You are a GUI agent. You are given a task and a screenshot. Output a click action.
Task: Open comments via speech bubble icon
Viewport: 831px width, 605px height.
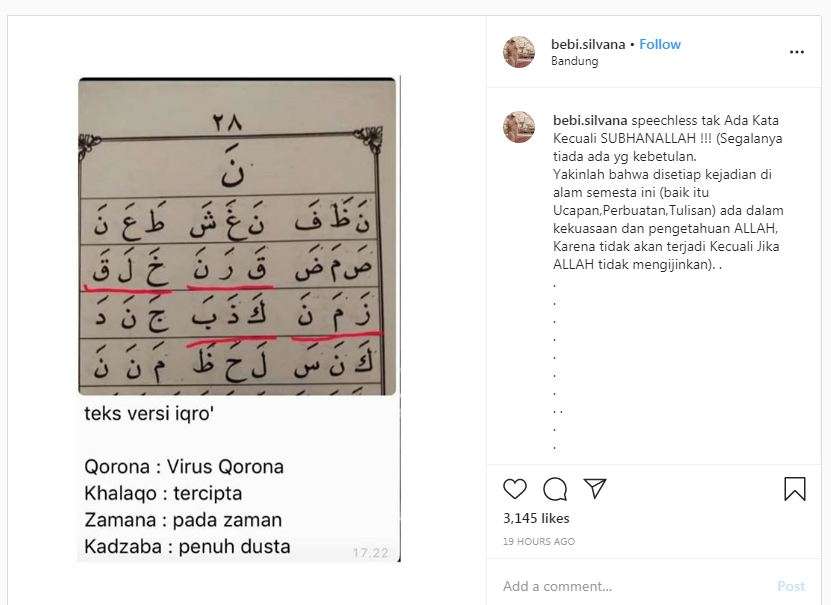pos(554,489)
